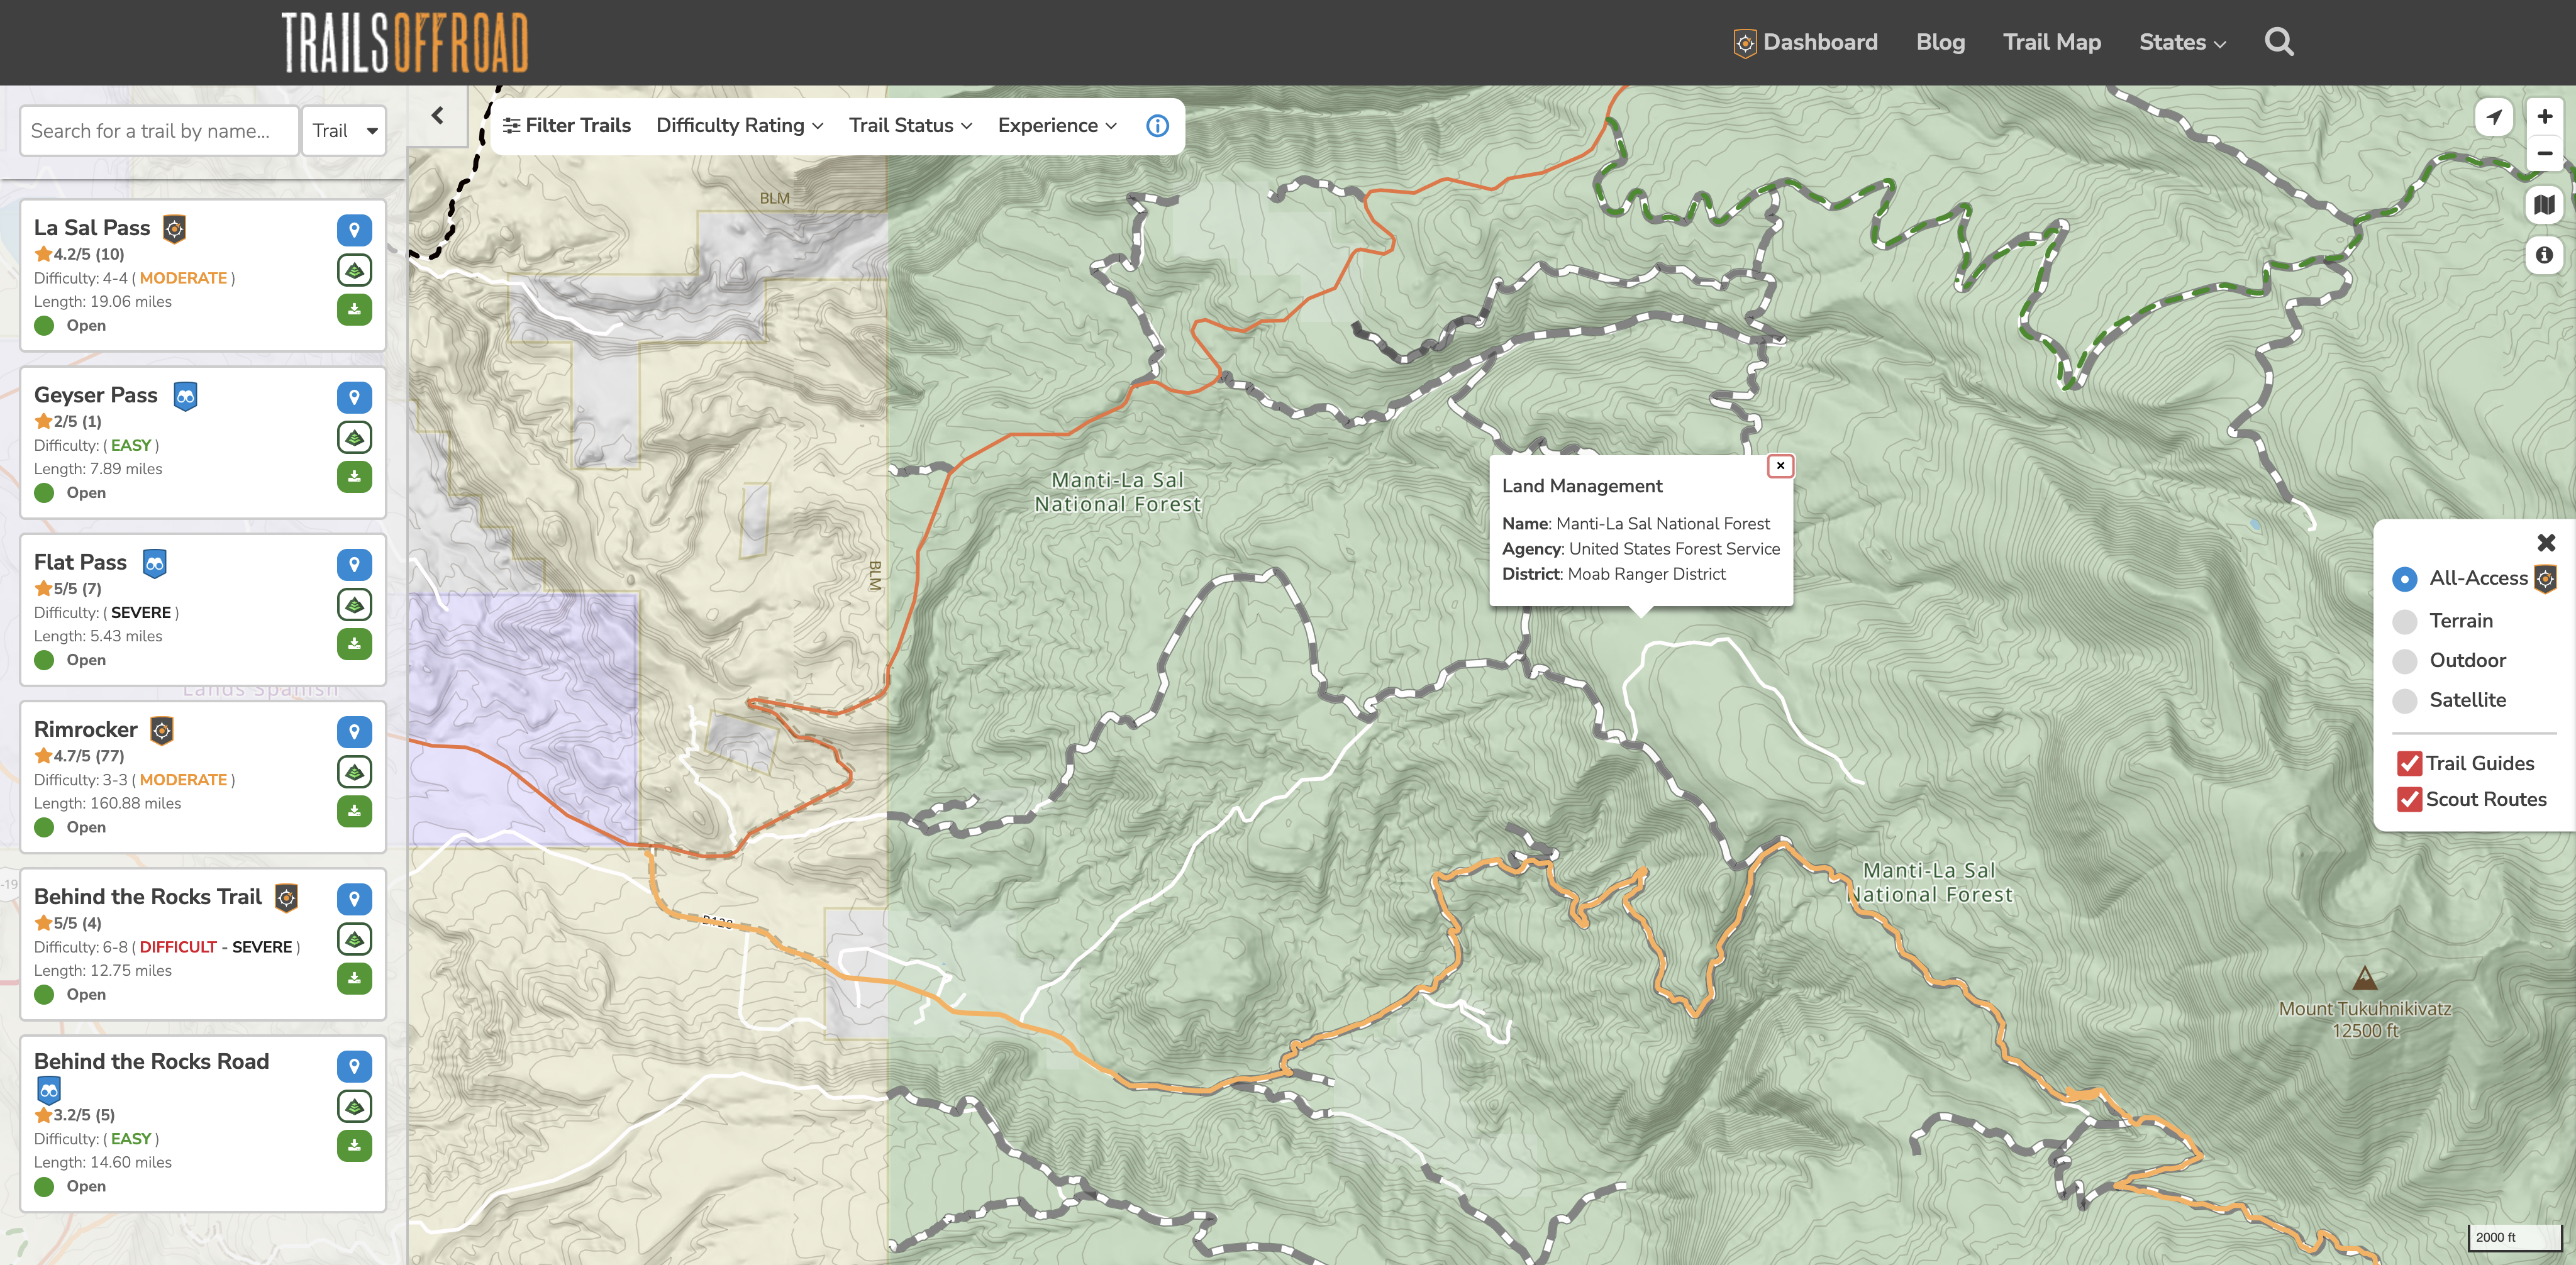Click the Mount Tukuhnikivatz peak marker

click(x=2364, y=977)
